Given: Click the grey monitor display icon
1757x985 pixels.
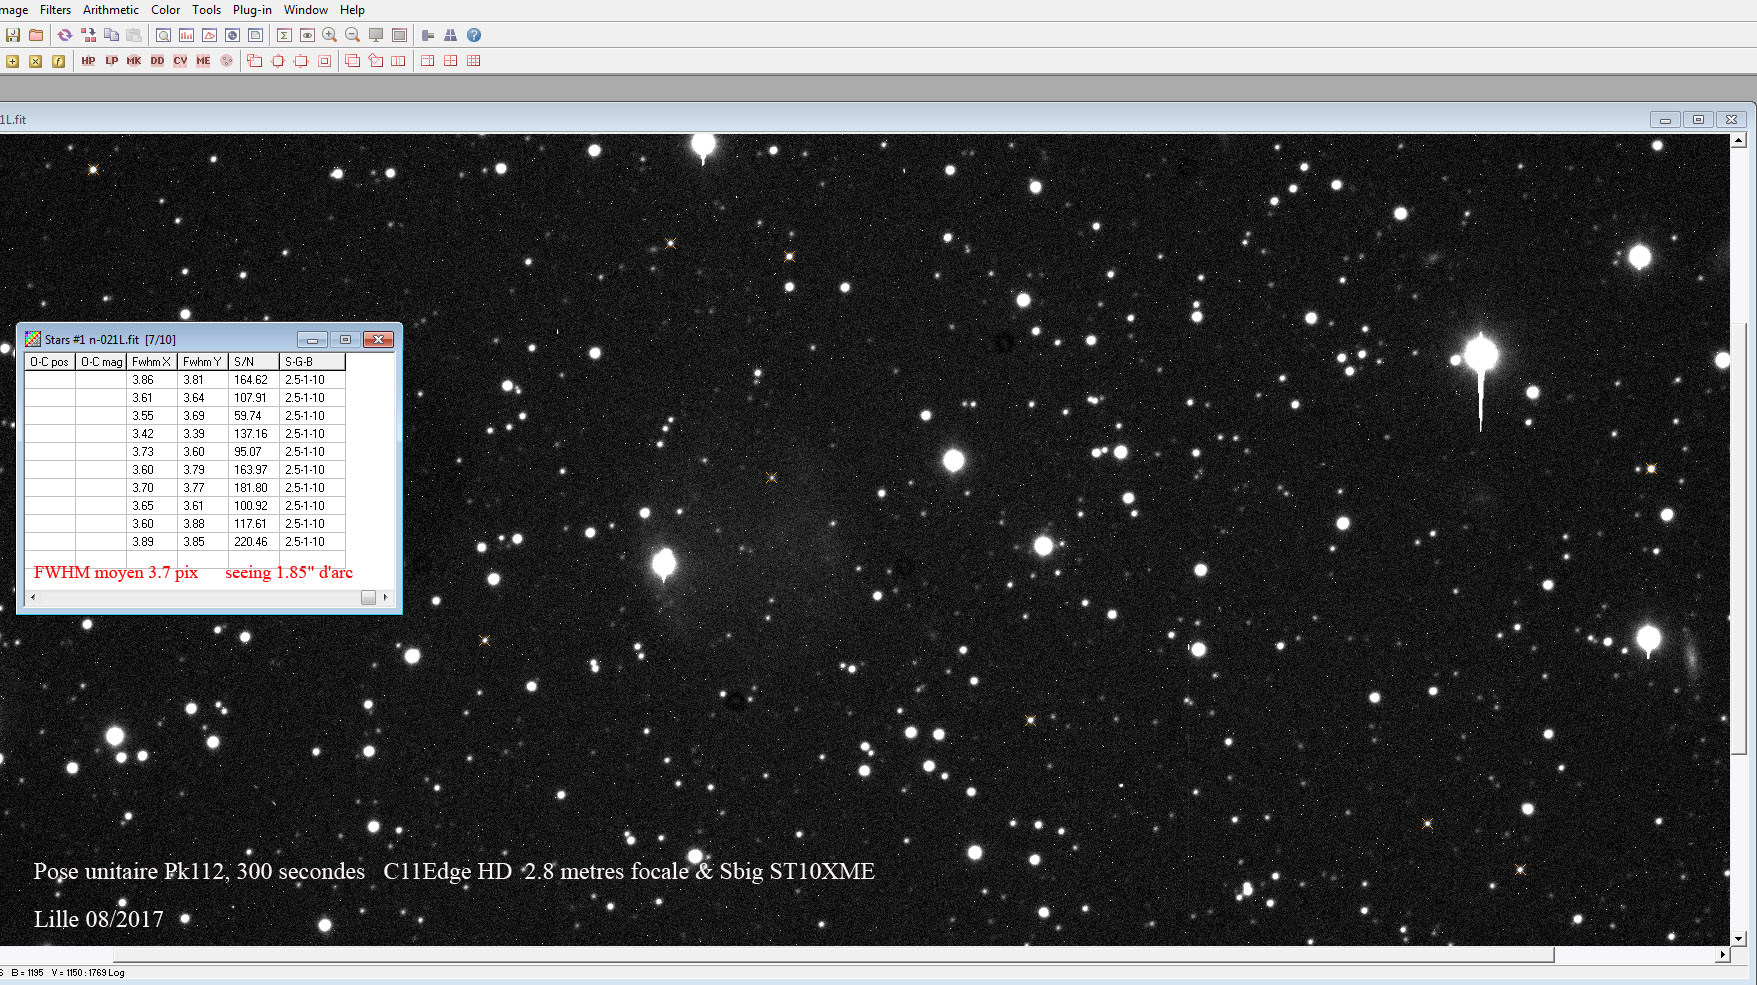Looking at the screenshot, I should [376, 35].
